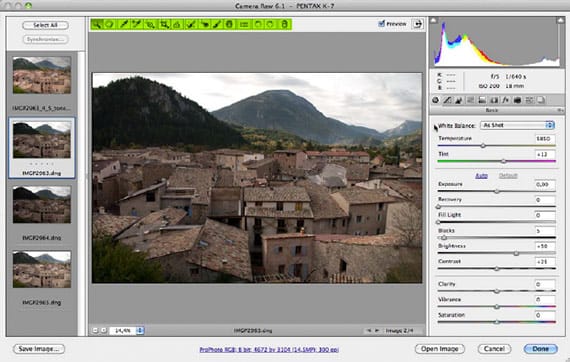The height and width of the screenshot is (362, 570).
Task: Select the Graduated Filter tool
Action: point(229,24)
